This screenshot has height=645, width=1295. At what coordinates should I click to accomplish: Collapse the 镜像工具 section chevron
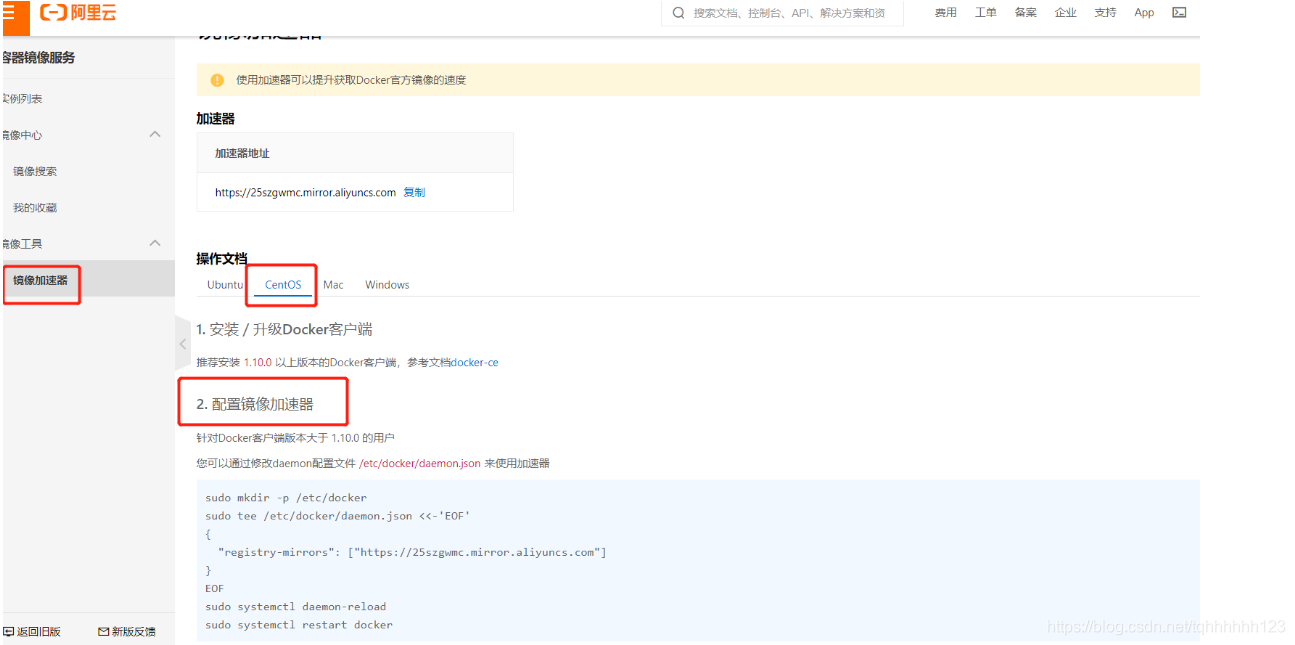coord(155,243)
